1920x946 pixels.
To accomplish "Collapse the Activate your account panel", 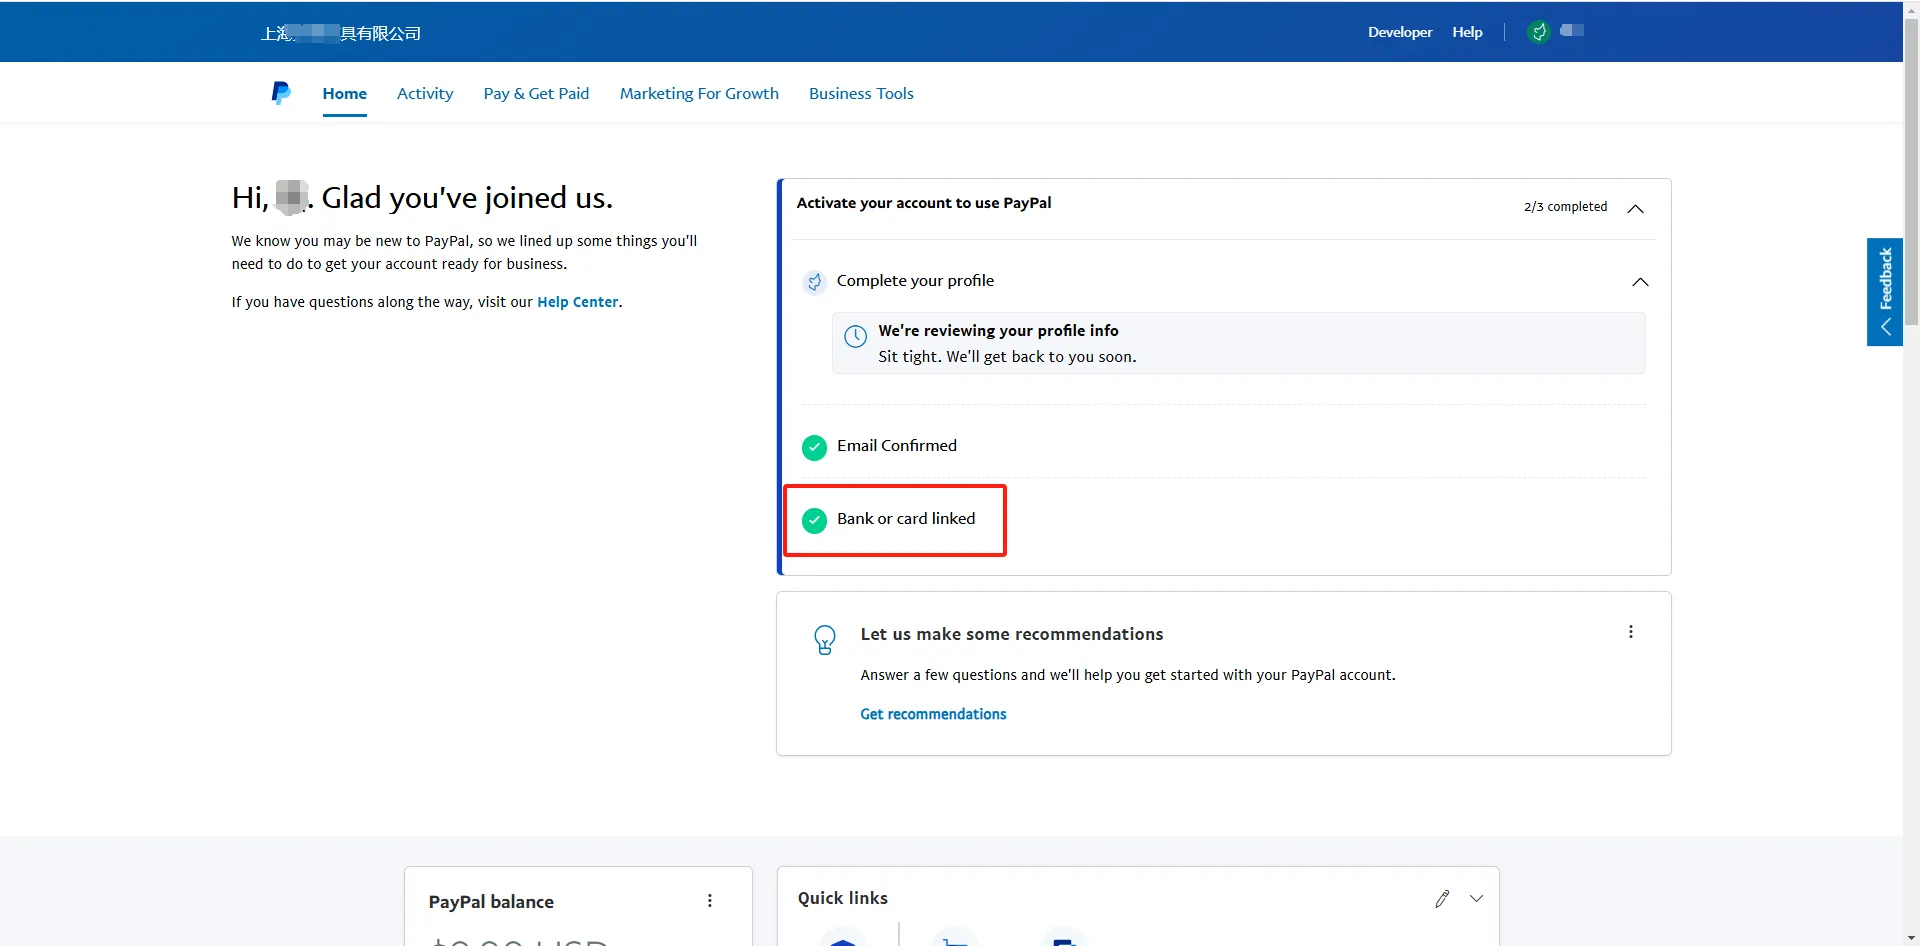I will (1636, 209).
